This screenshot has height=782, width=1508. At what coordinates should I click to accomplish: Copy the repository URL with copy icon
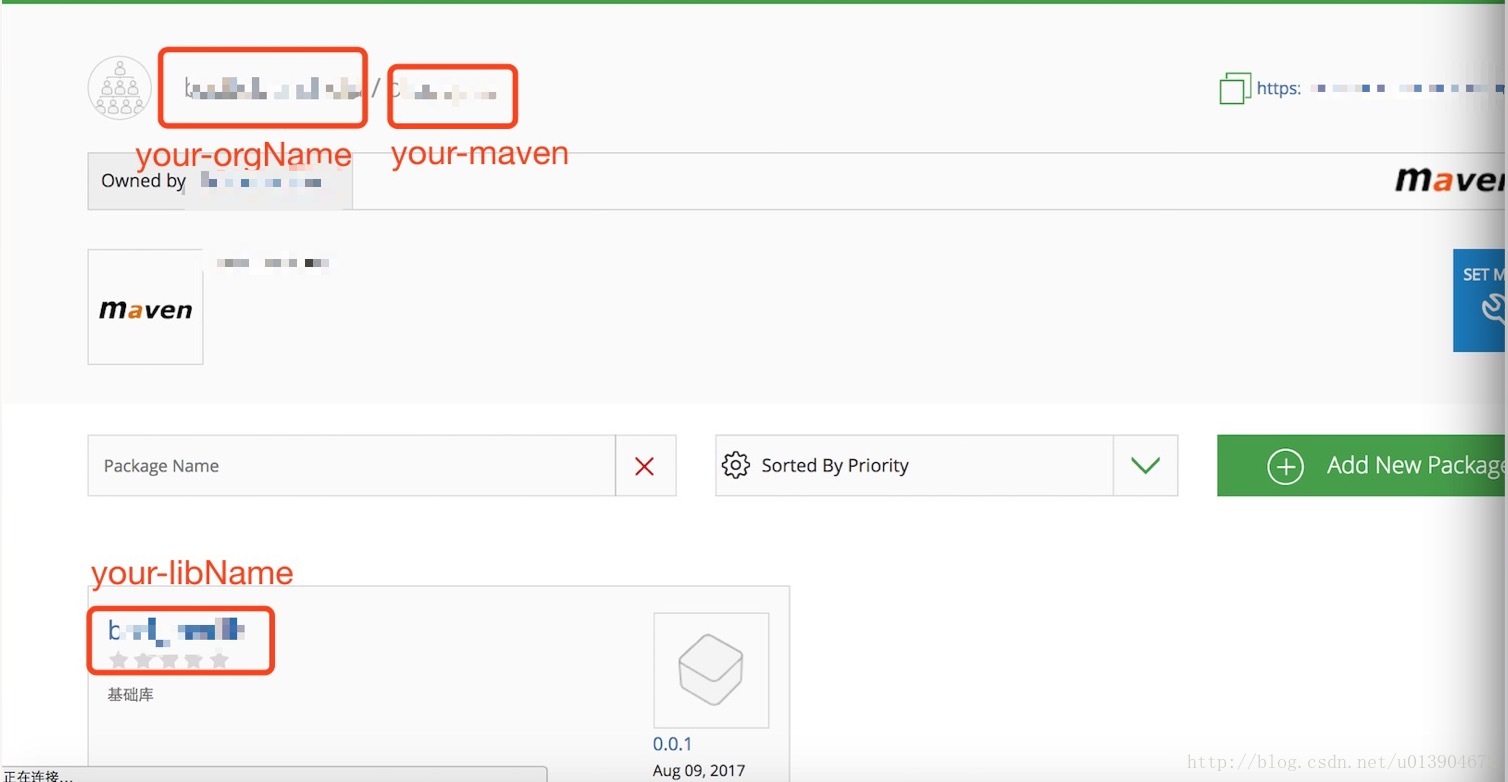click(x=1235, y=88)
